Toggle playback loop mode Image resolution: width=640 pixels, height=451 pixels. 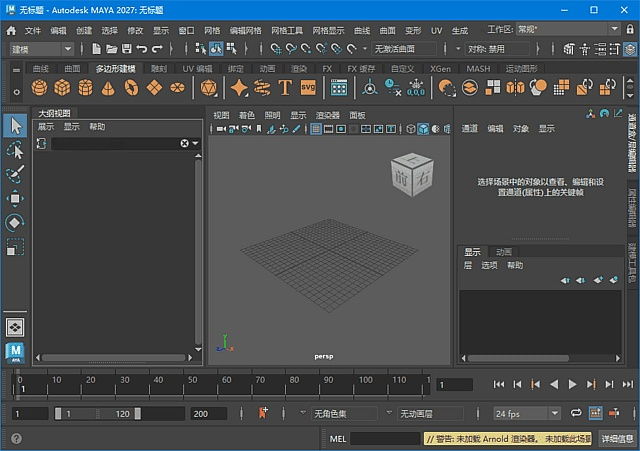[576, 413]
